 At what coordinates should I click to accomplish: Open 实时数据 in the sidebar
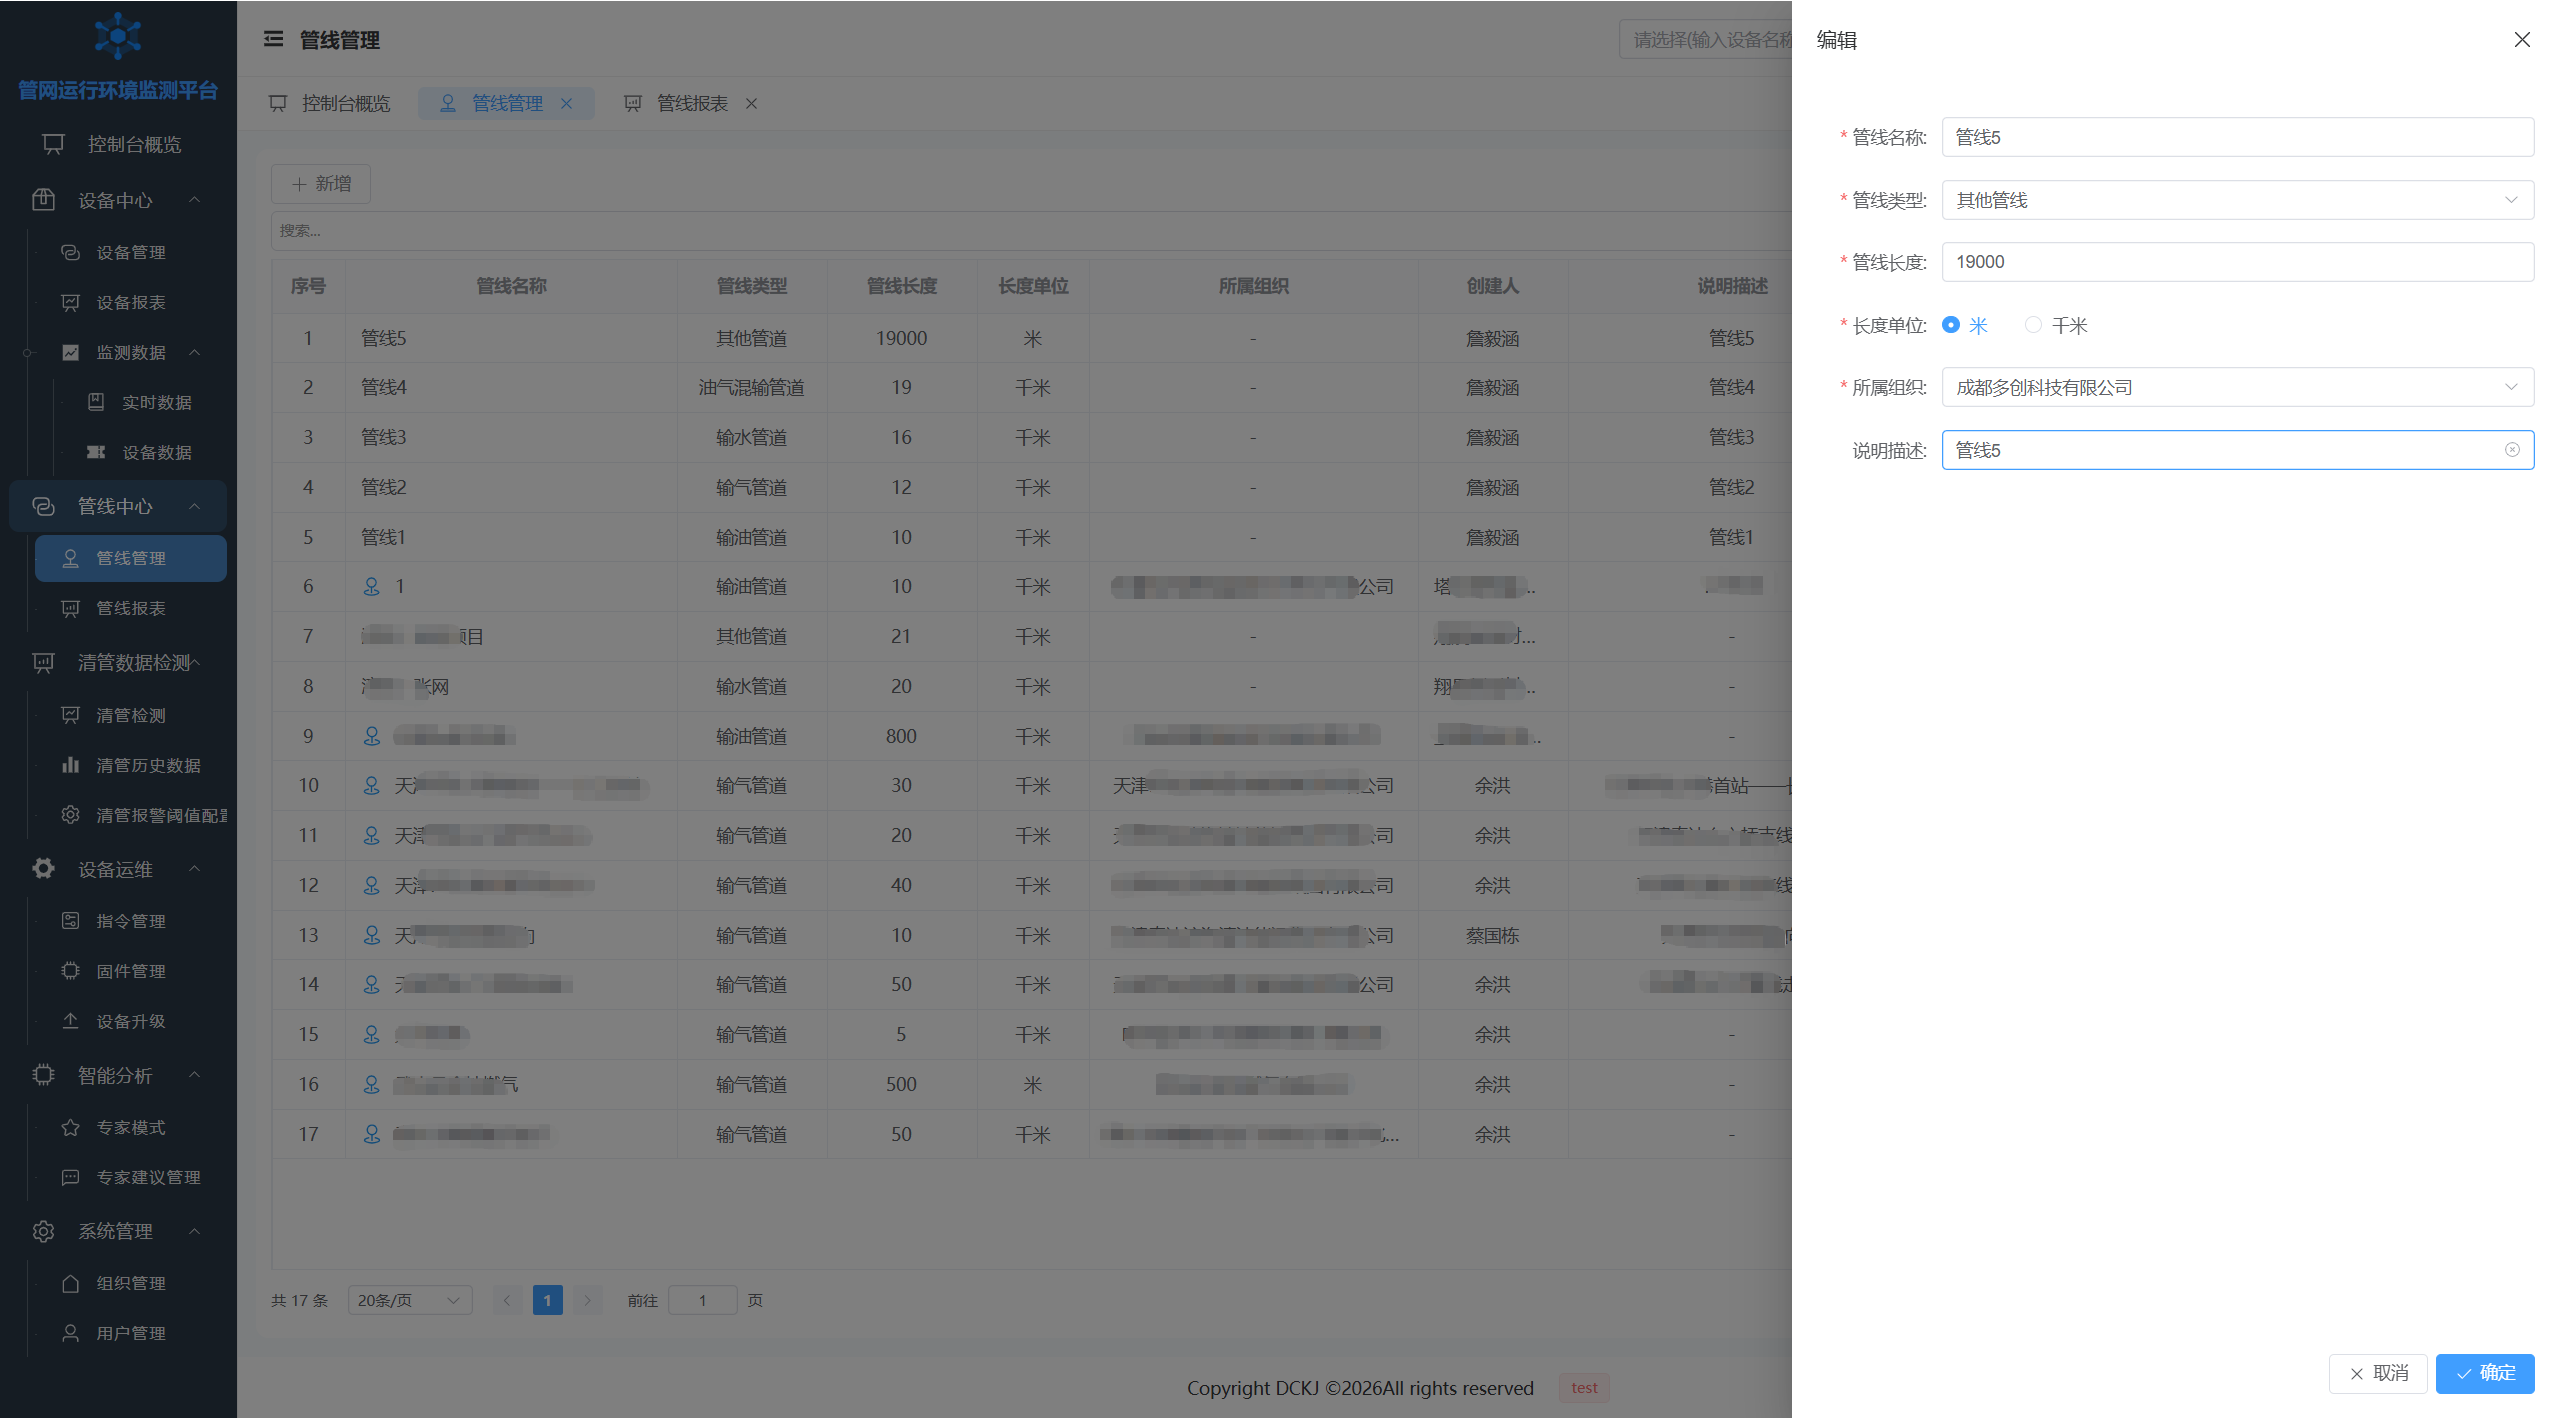(156, 402)
